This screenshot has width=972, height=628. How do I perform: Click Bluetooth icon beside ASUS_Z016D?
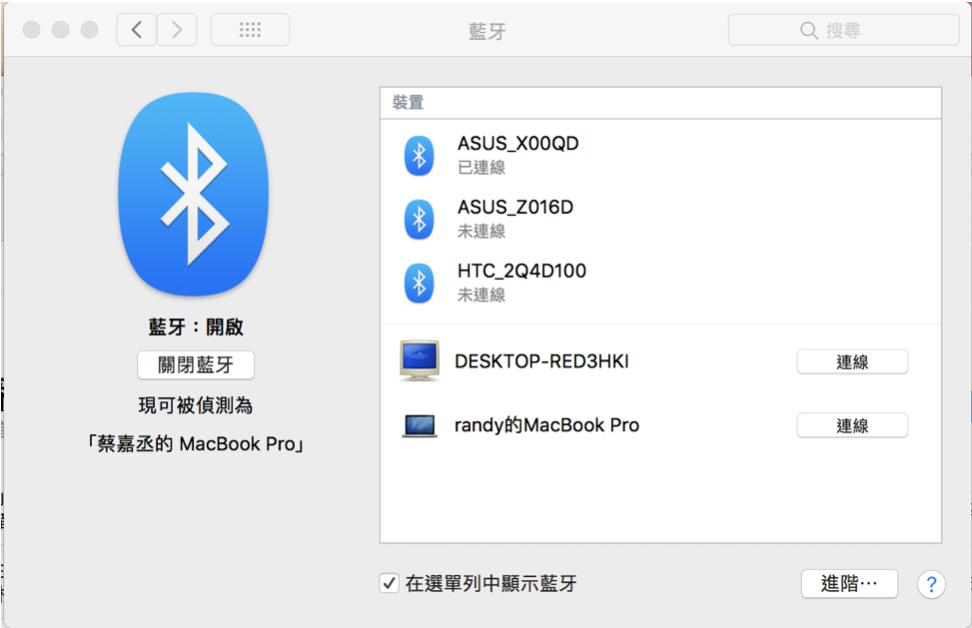pyautogui.click(x=419, y=219)
